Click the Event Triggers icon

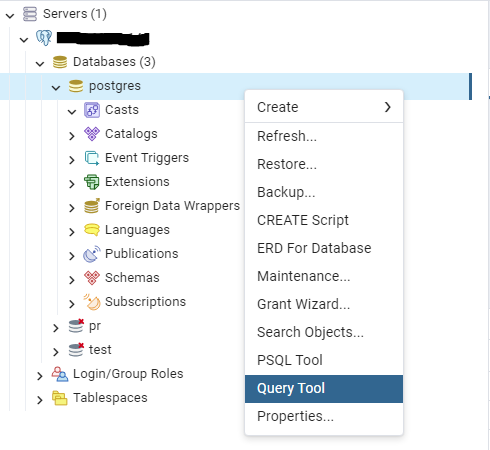[92, 158]
